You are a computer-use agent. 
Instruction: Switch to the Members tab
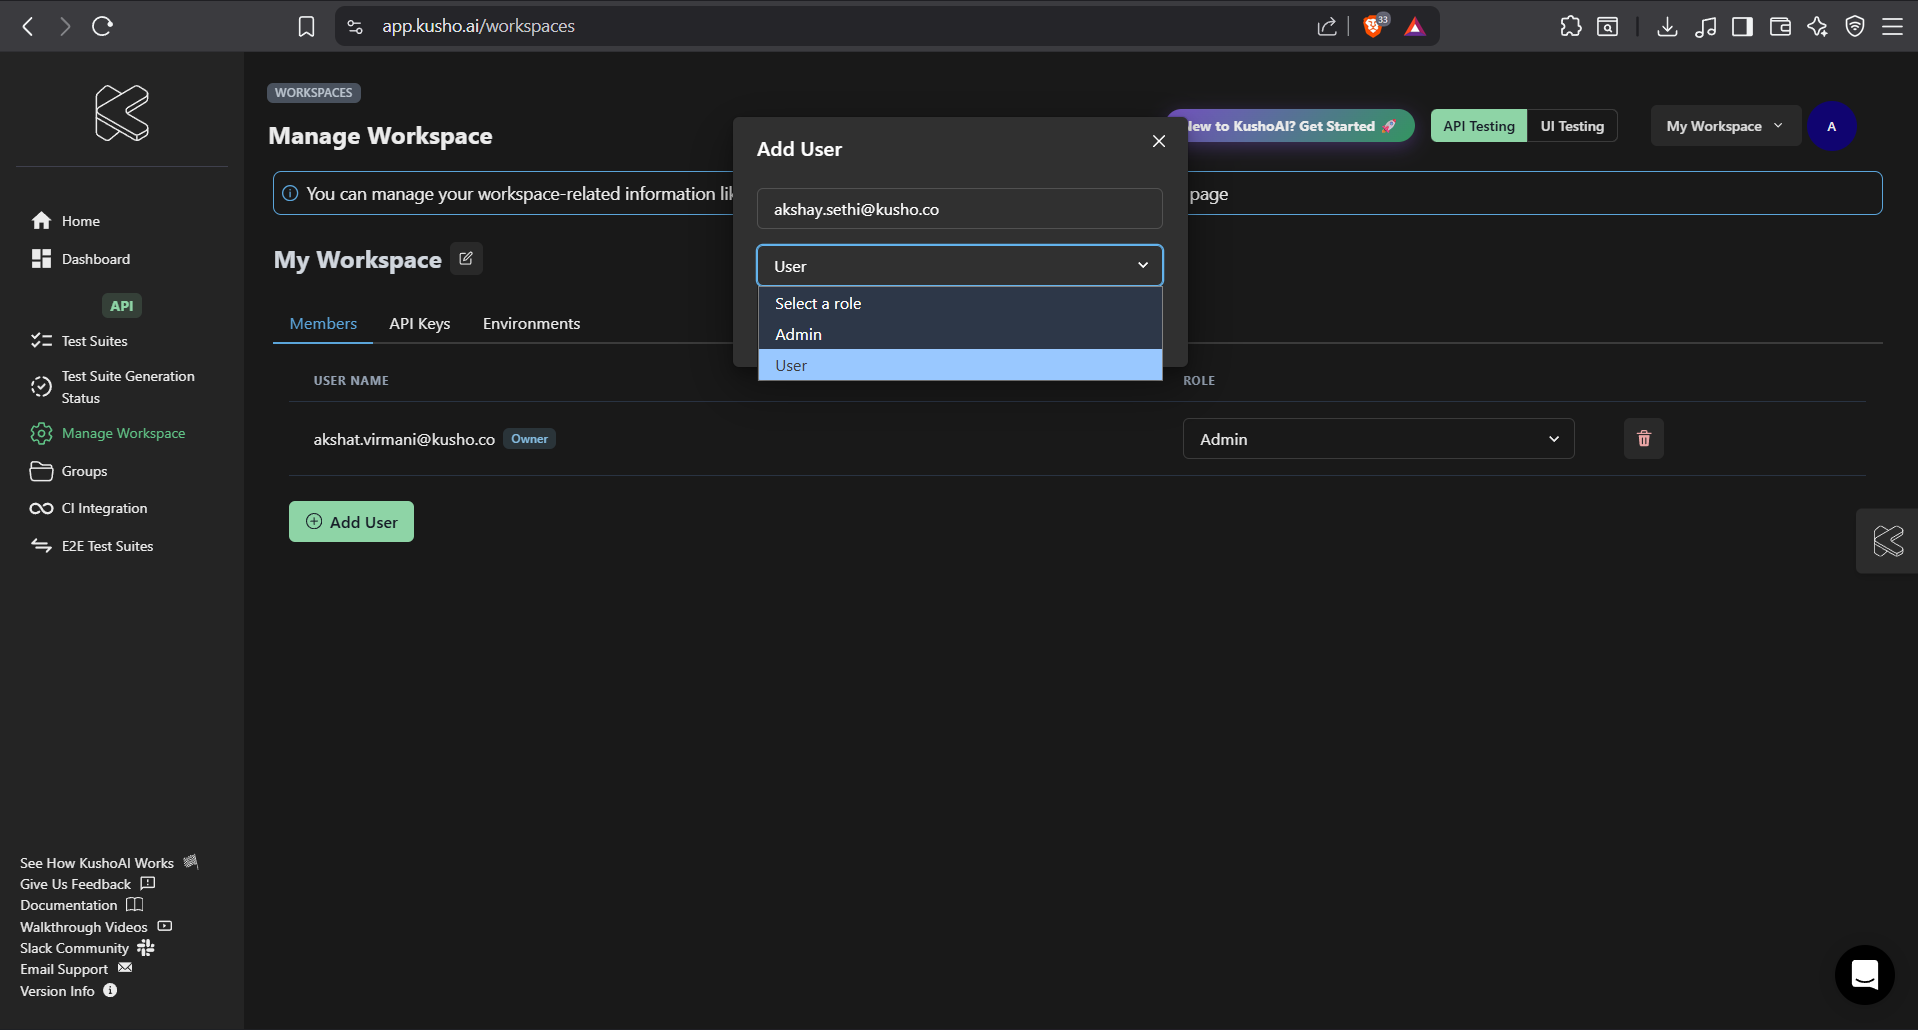[x=323, y=324]
